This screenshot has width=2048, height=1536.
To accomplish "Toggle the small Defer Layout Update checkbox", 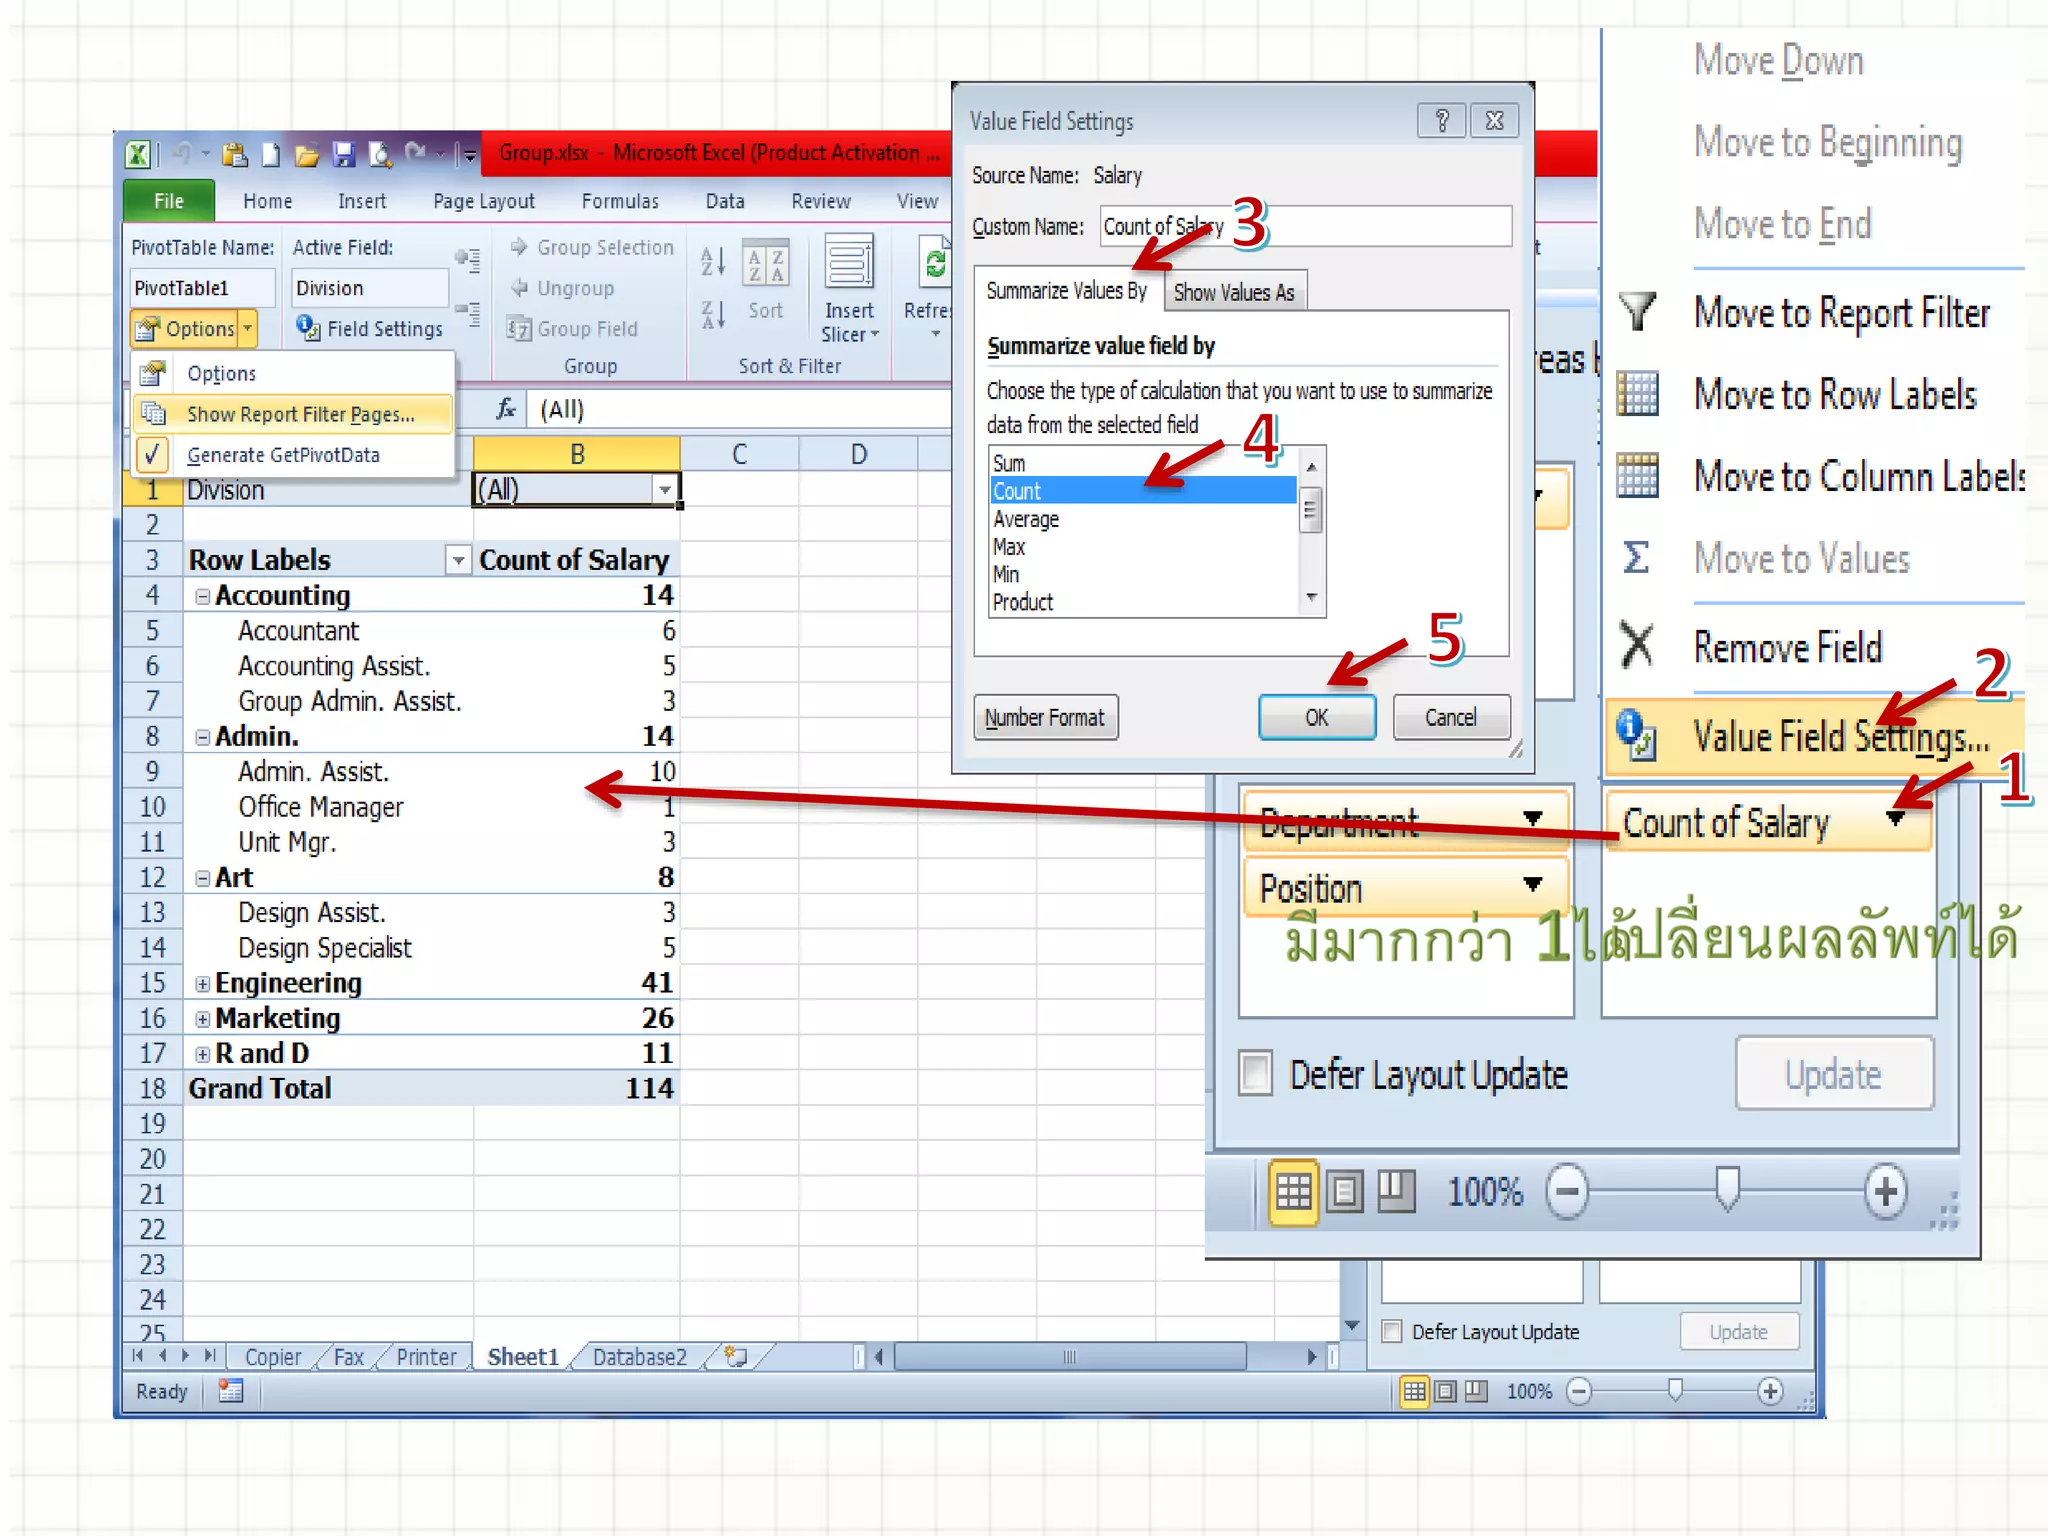I will coord(1392,1331).
